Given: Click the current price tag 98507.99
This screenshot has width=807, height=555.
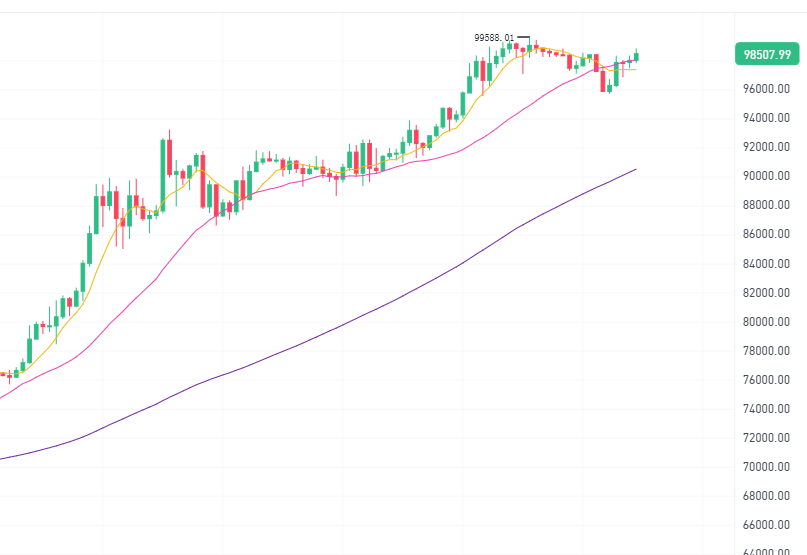Looking at the screenshot, I should (767, 54).
